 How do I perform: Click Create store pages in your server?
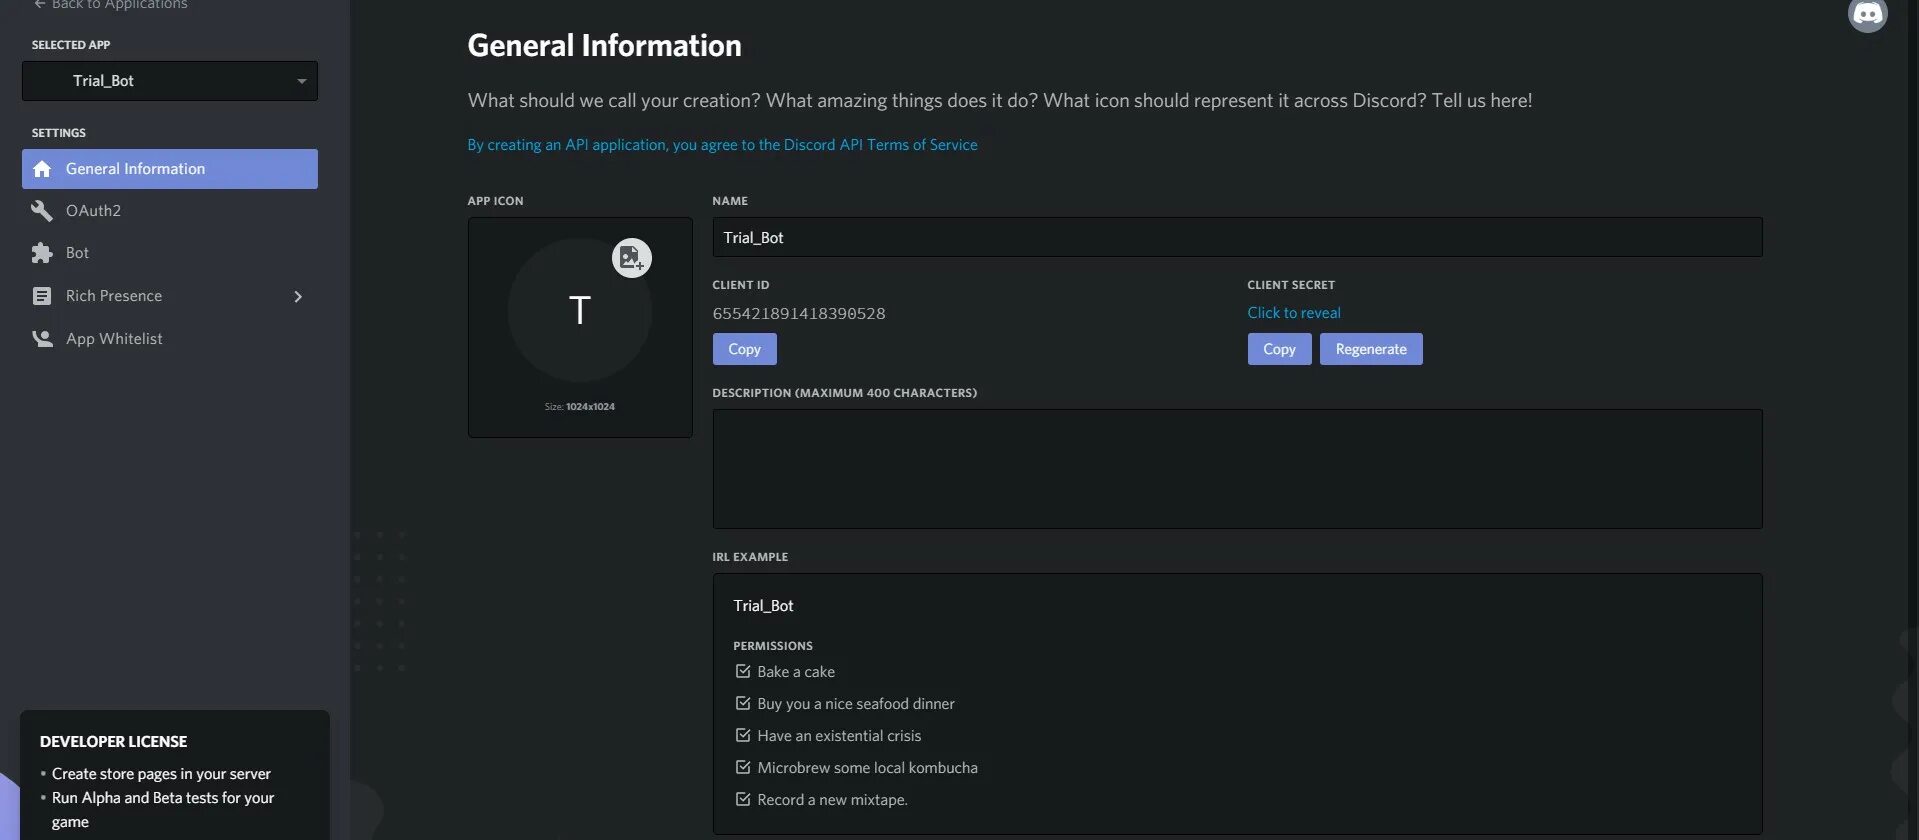(161, 774)
